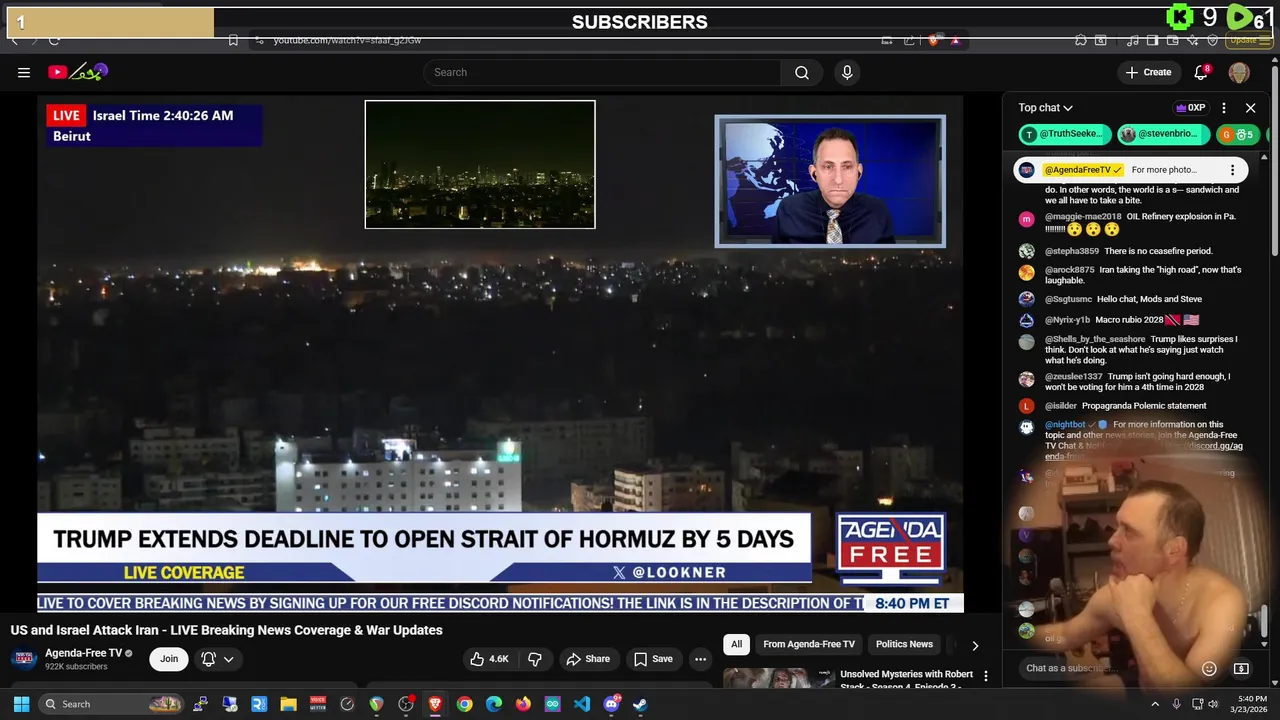Open the @stevenbrio super chat chip
Viewport: 1280px width, 720px height.
click(1163, 134)
